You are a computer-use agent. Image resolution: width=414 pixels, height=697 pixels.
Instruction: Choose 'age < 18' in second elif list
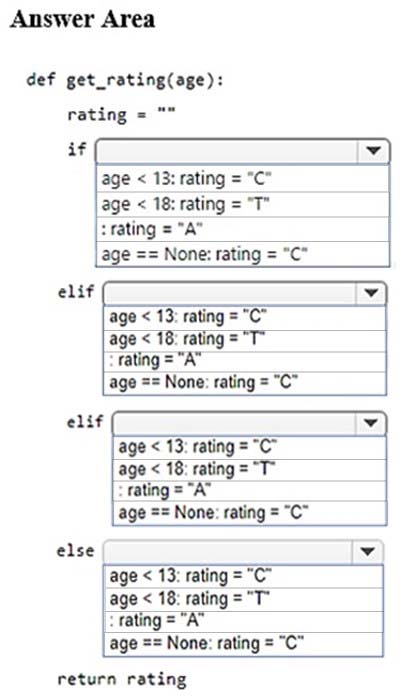pos(249,469)
